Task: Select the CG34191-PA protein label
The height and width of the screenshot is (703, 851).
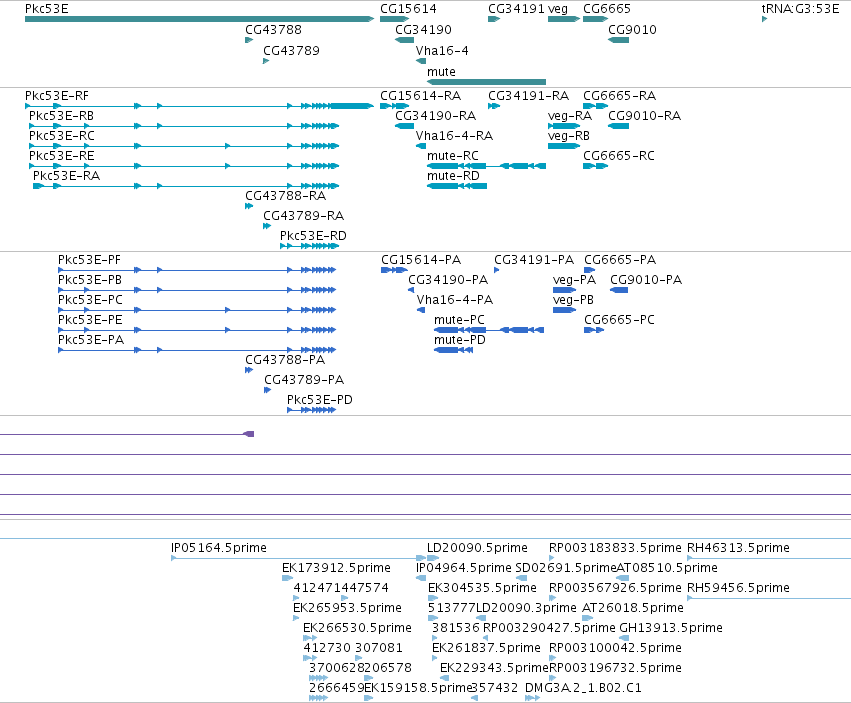Action: coord(534,260)
